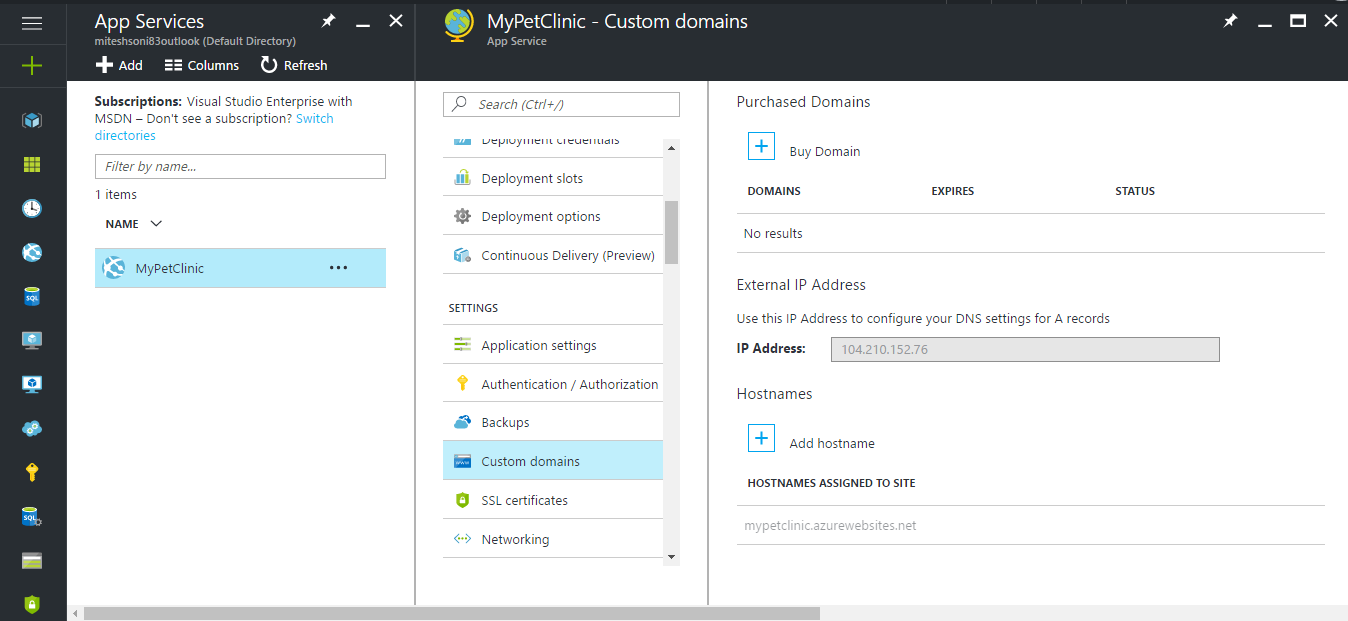Click the mypetclinic.azurewebsites.net hostname

click(830, 525)
